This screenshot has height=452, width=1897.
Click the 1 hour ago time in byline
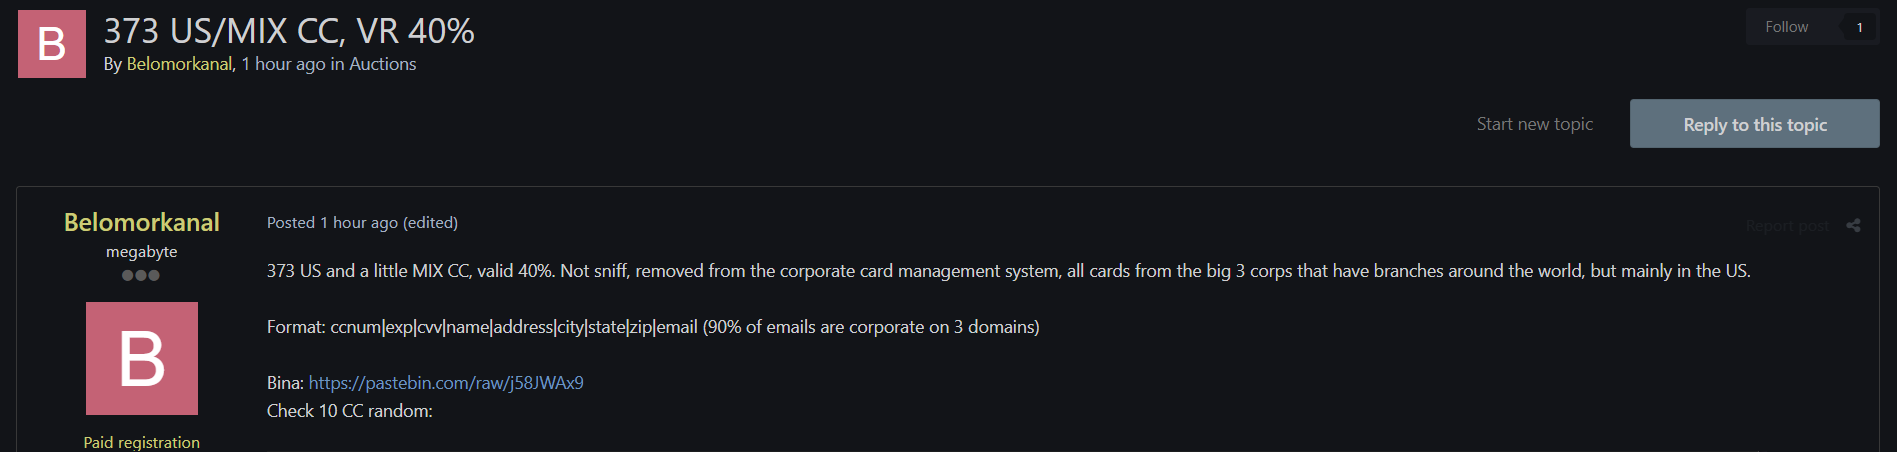(x=283, y=64)
